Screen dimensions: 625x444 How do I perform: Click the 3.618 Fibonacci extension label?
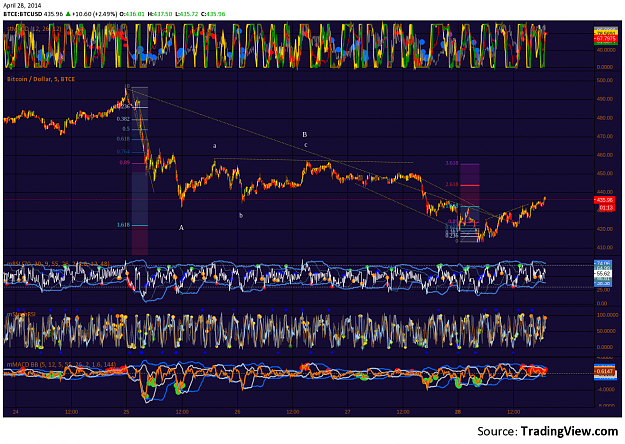point(452,163)
